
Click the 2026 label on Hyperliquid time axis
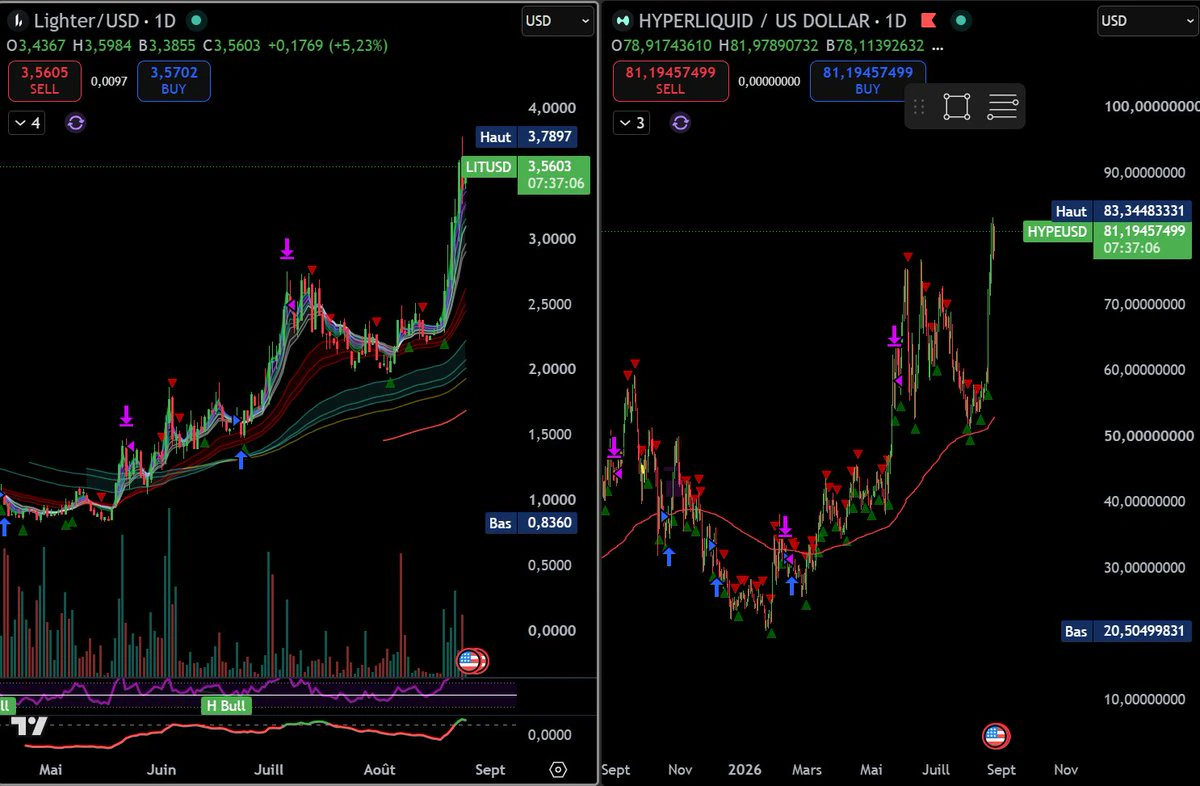[745, 769]
